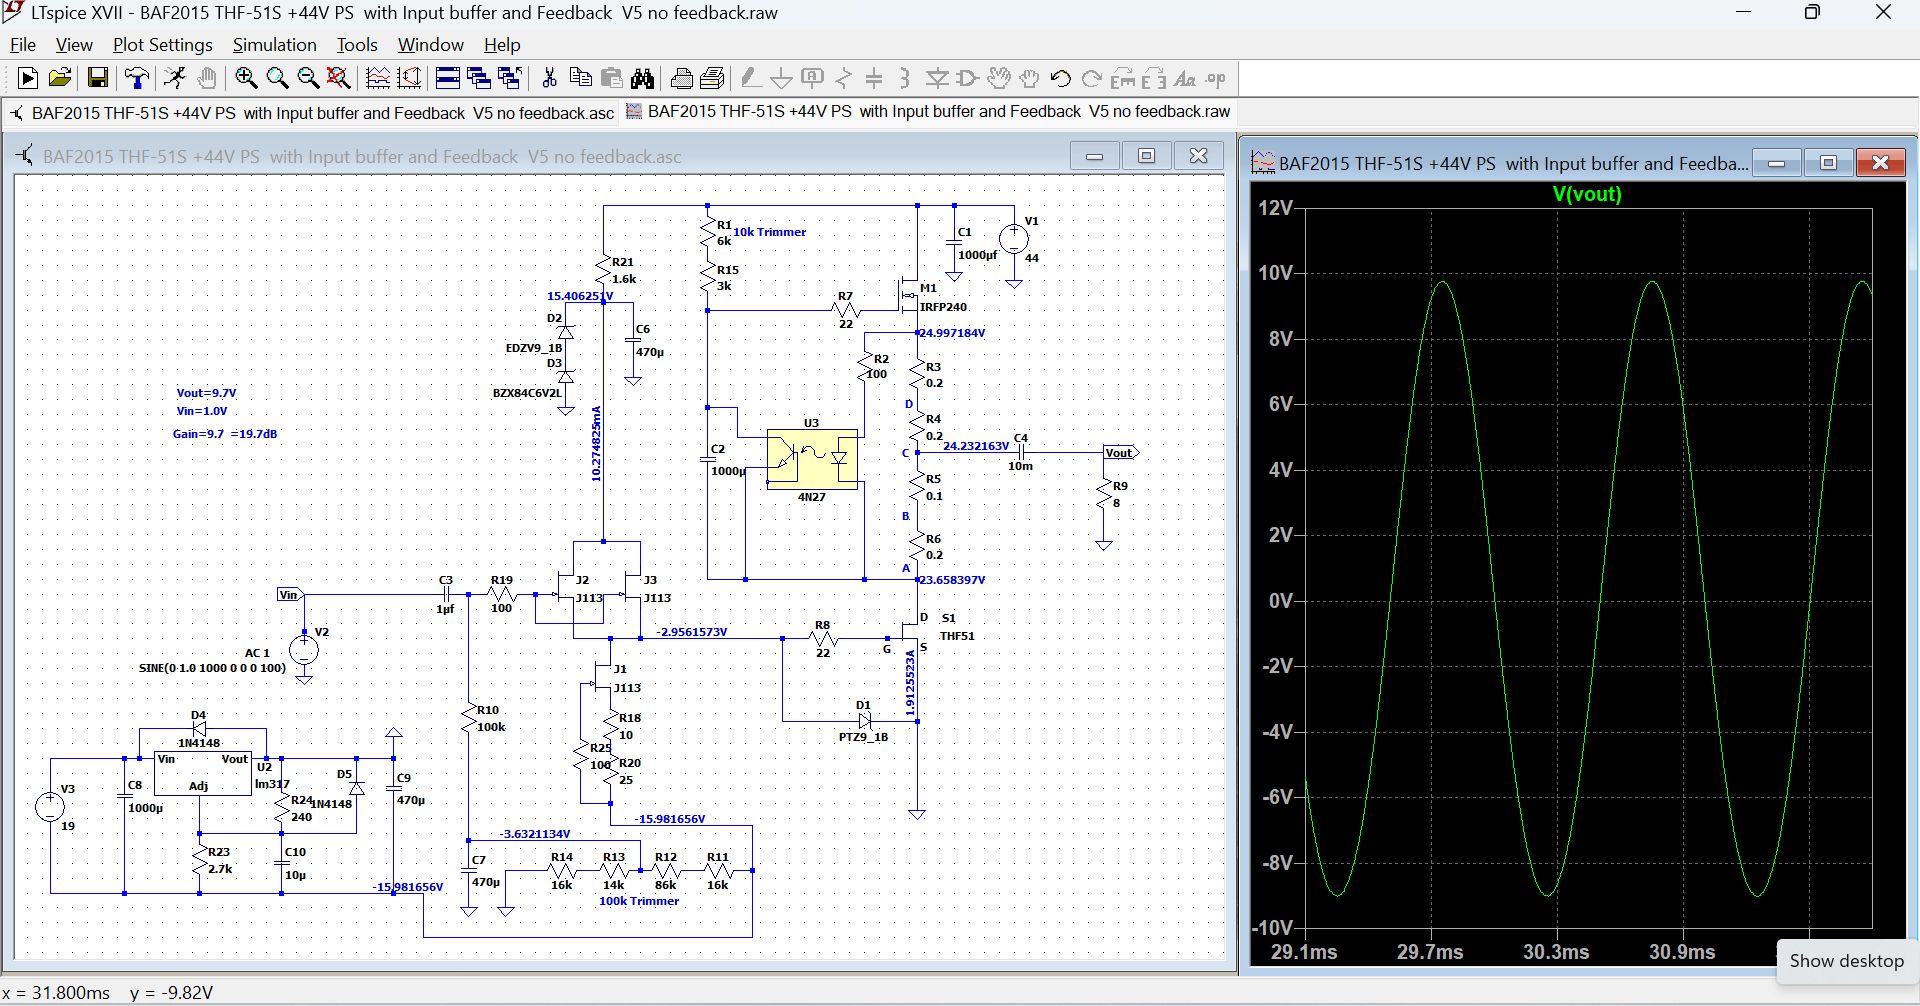Viewport: 1920px width, 1006px height.
Task: Switch to the V5 no feedback.asc tab
Action: click(312, 113)
